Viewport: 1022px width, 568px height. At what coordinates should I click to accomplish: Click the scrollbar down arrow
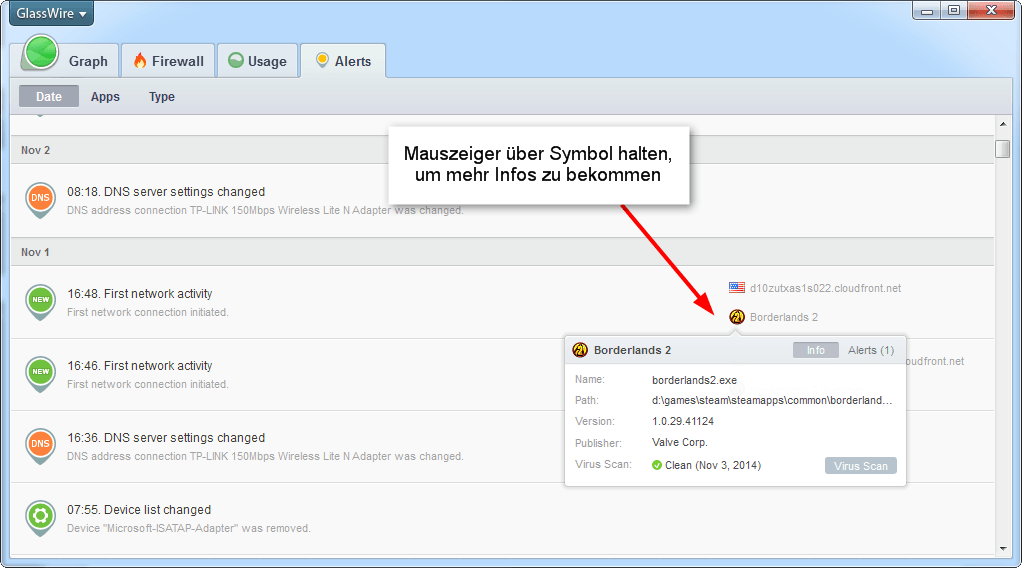[x=1002, y=548]
